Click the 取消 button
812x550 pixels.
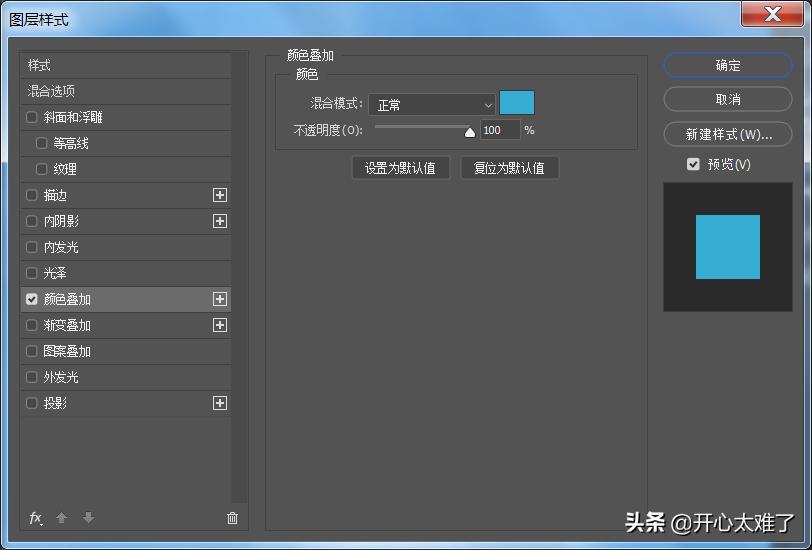click(728, 99)
